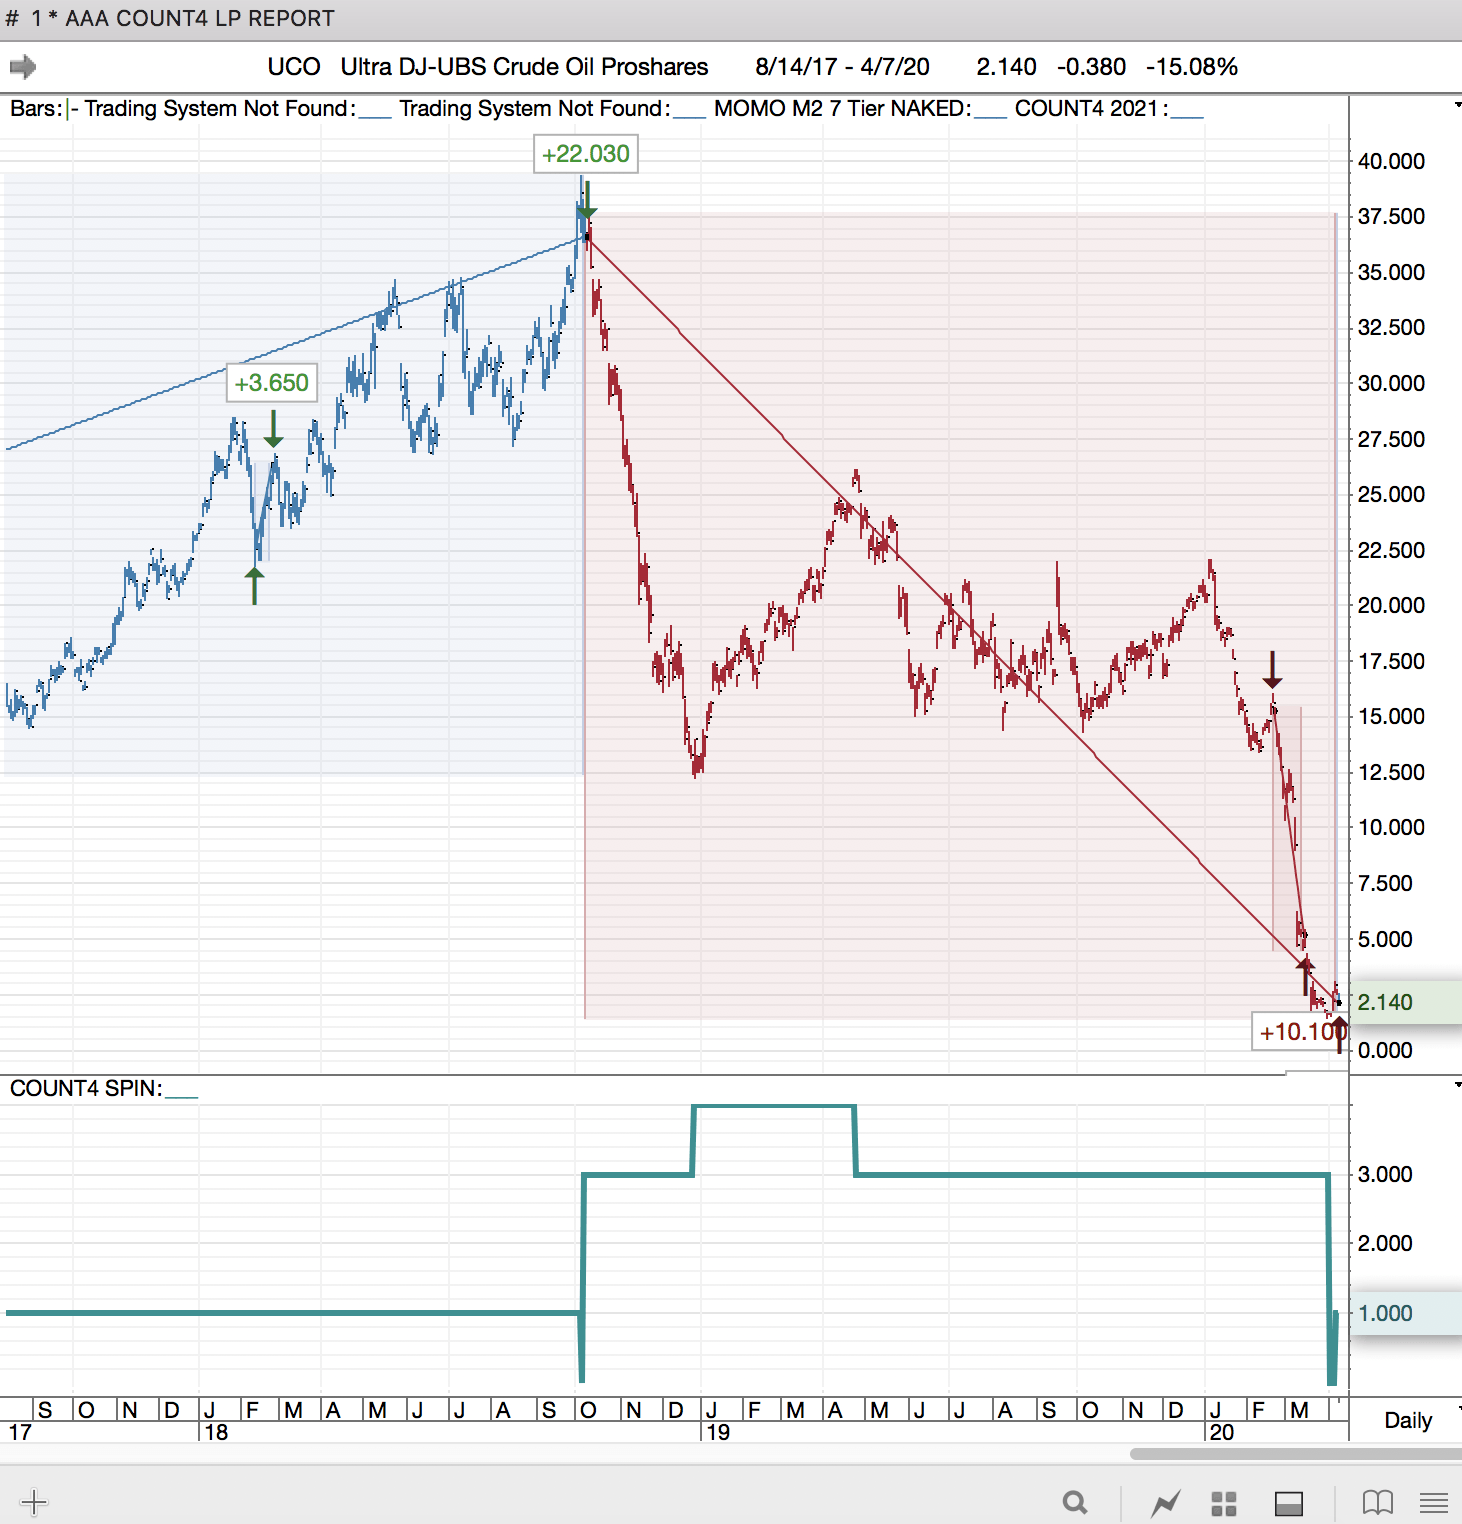Click the plus icon in the bottom-left corner
This screenshot has height=1524, width=1462.
[33, 1502]
